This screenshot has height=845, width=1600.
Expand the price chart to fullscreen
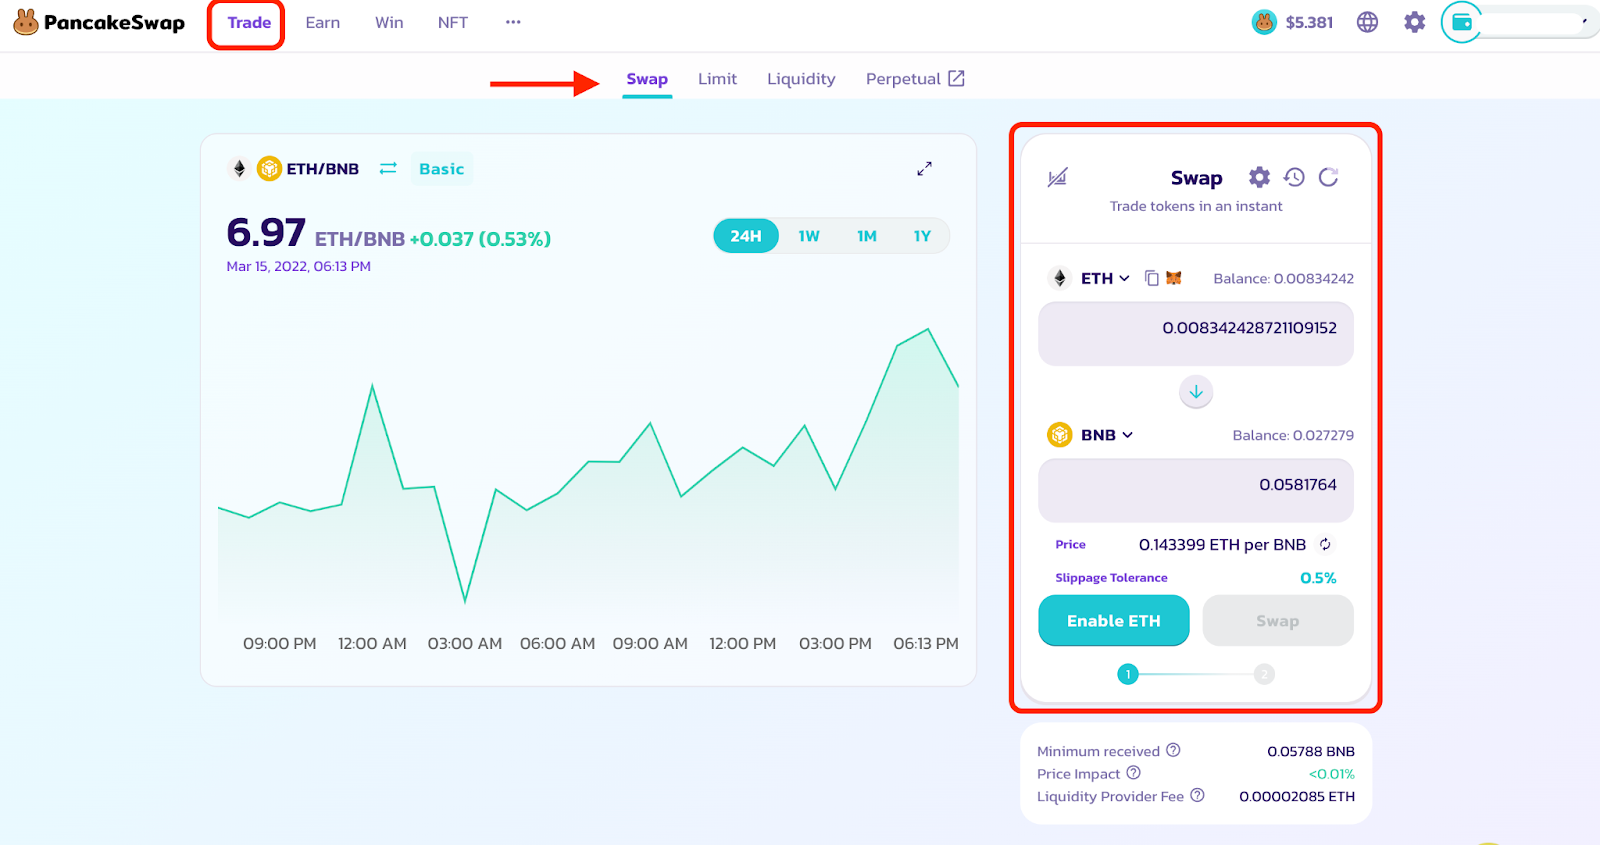pyautogui.click(x=924, y=169)
